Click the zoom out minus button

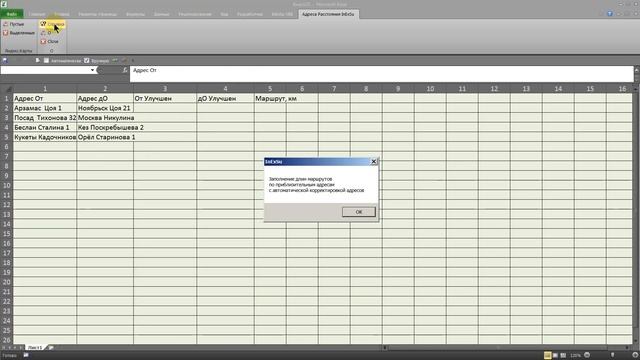click(587, 355)
